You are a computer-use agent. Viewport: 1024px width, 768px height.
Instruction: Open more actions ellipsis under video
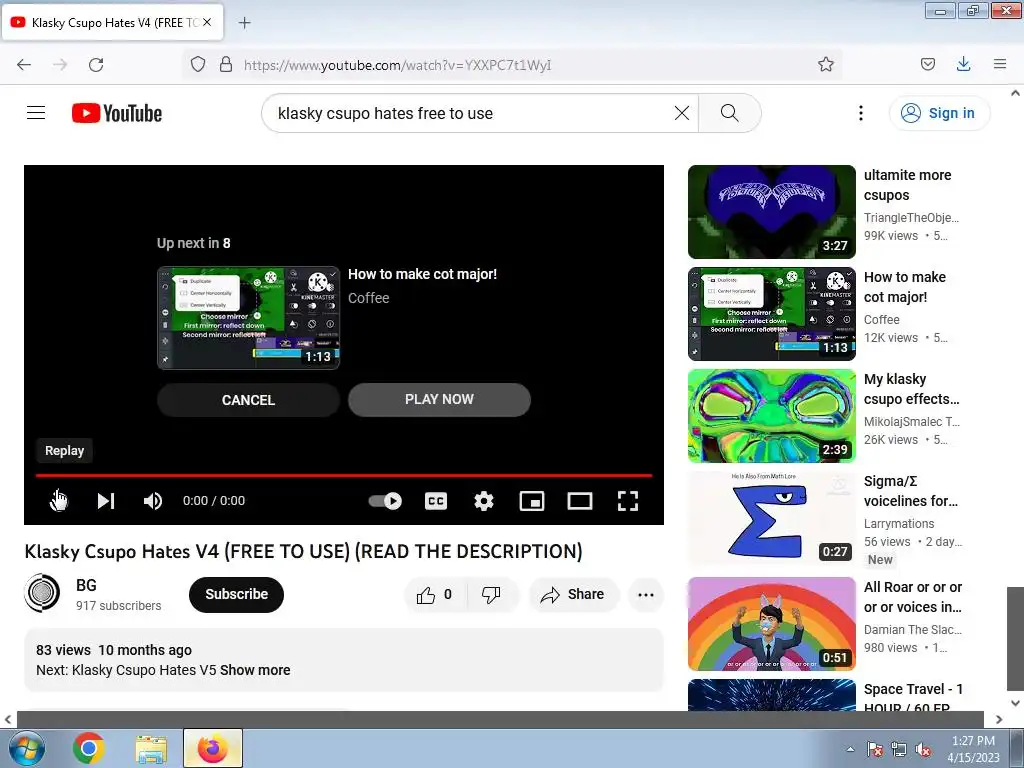646,594
